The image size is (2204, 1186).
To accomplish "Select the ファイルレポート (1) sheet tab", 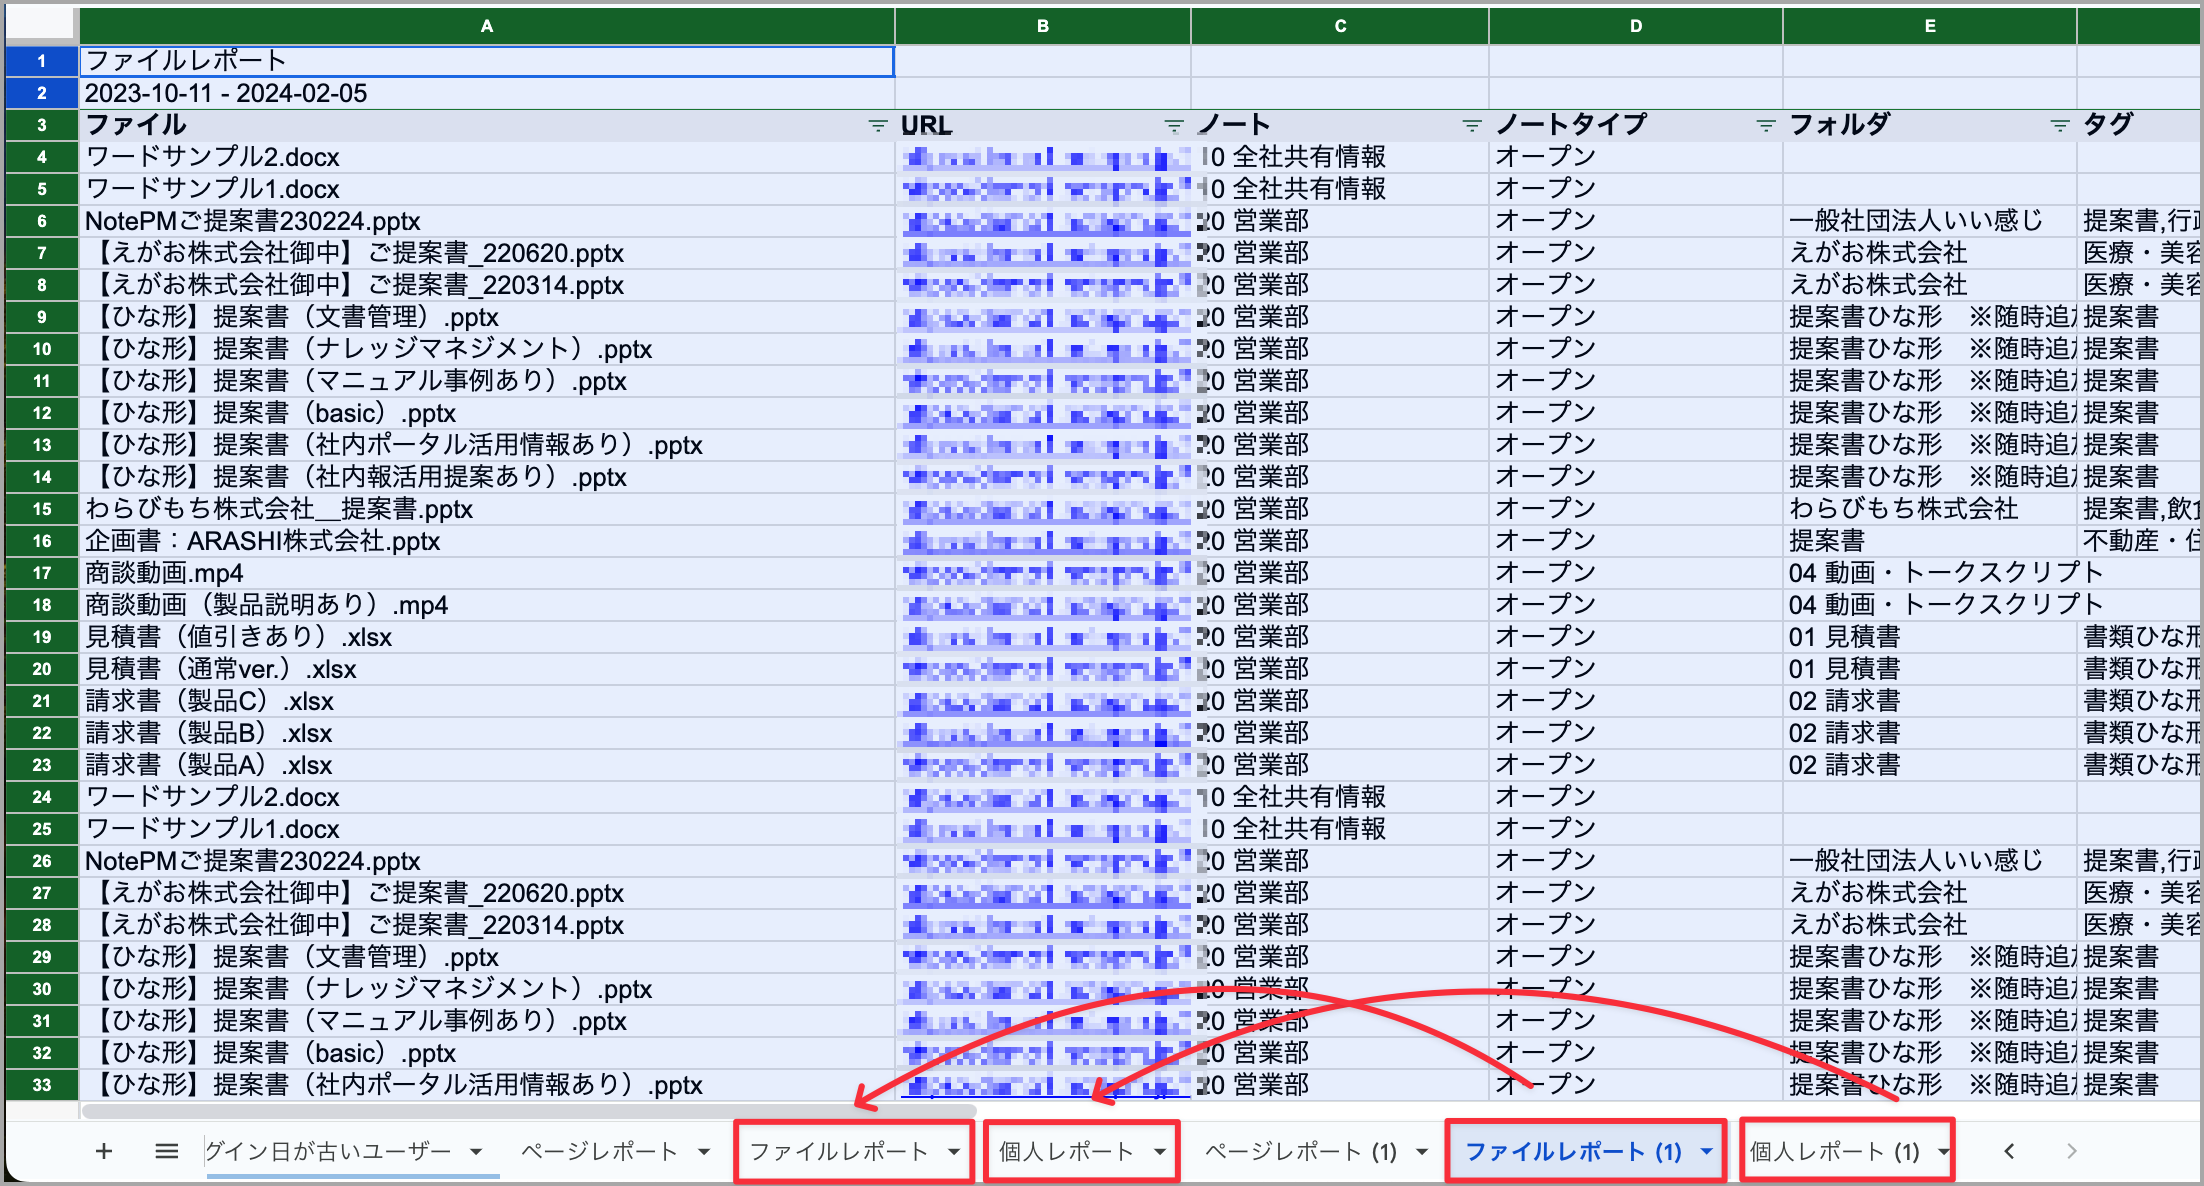I will [x=1573, y=1152].
